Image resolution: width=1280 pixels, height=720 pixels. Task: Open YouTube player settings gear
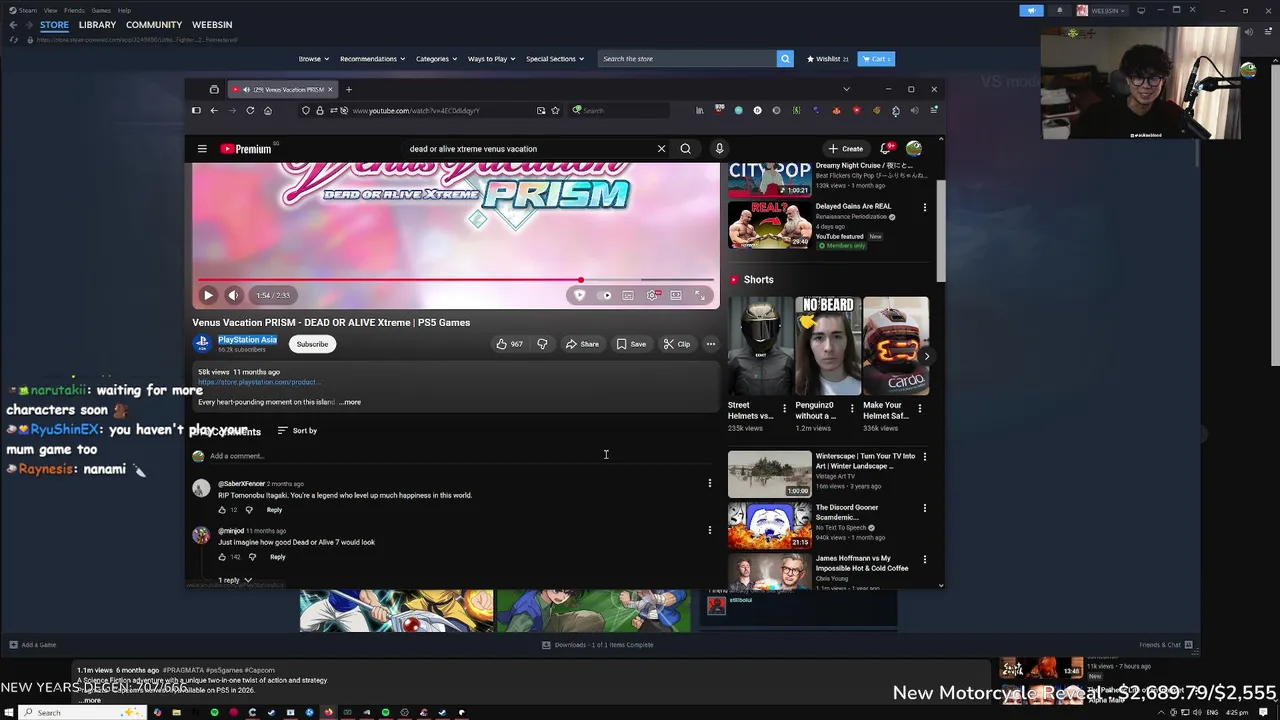652,295
